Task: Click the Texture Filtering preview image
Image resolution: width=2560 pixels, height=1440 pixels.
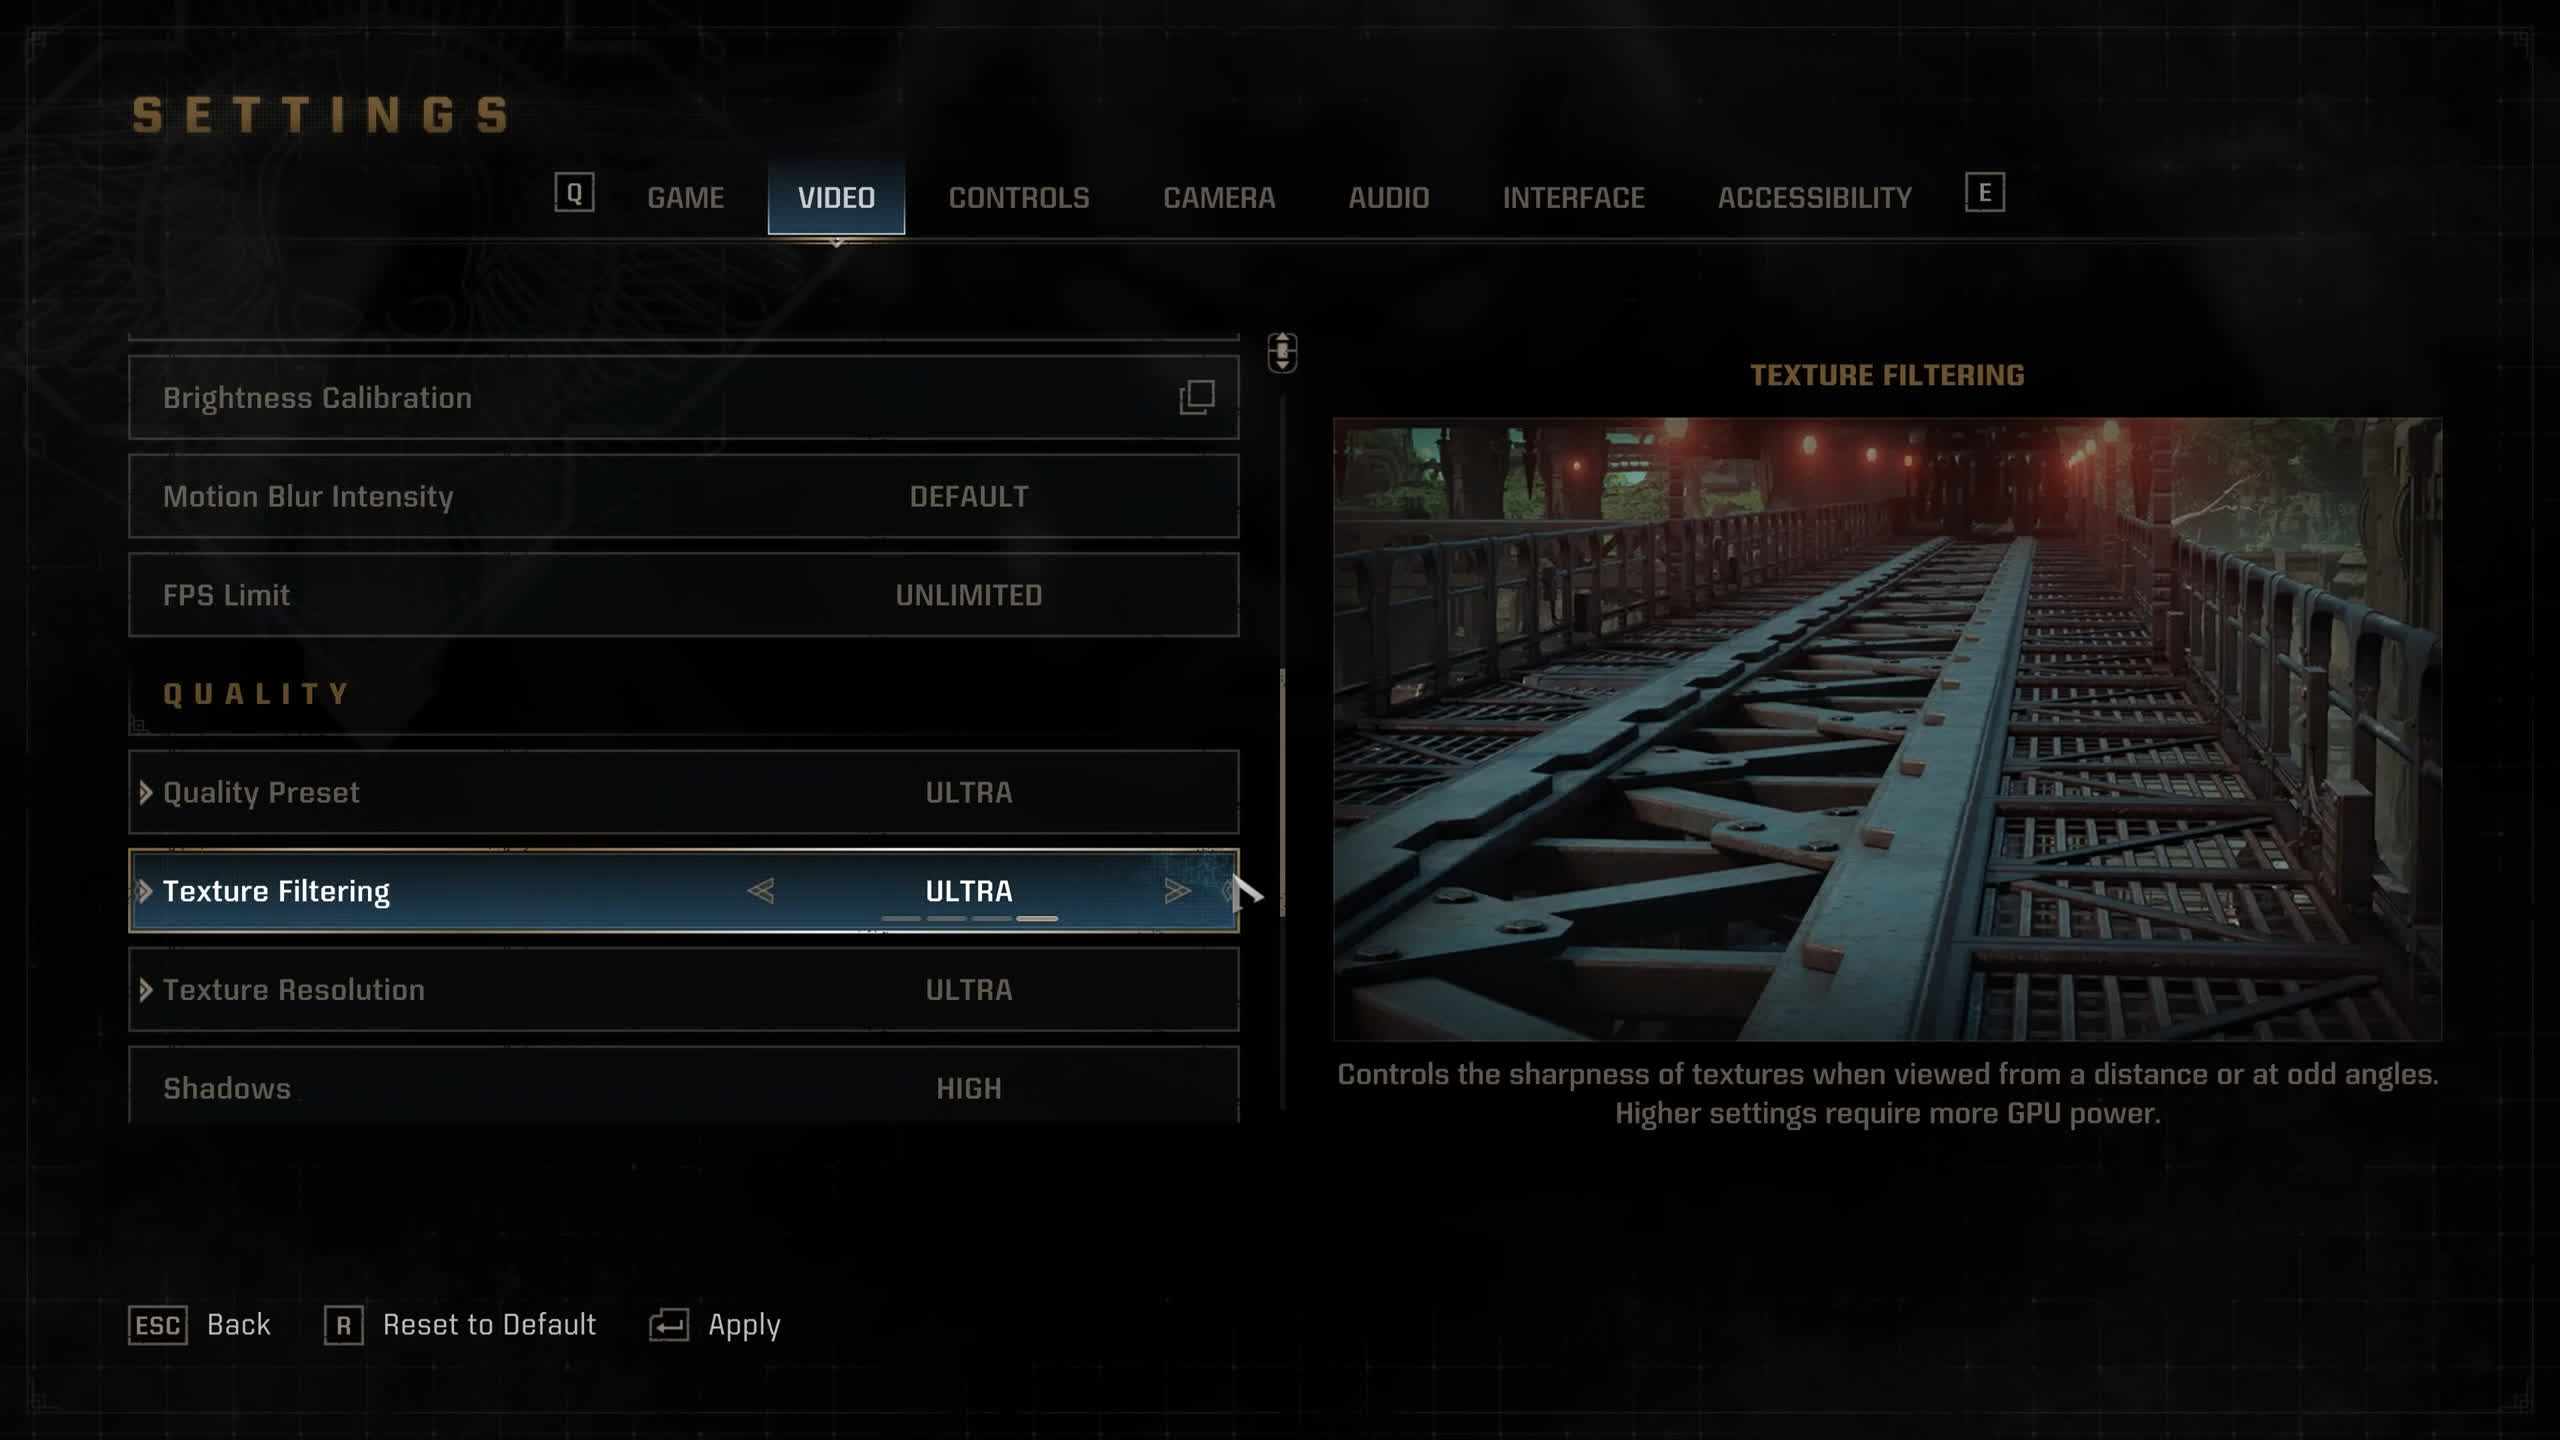Action: point(1887,729)
